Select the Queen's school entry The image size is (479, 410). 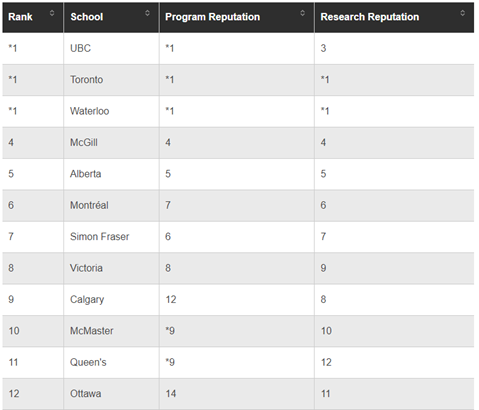88,362
